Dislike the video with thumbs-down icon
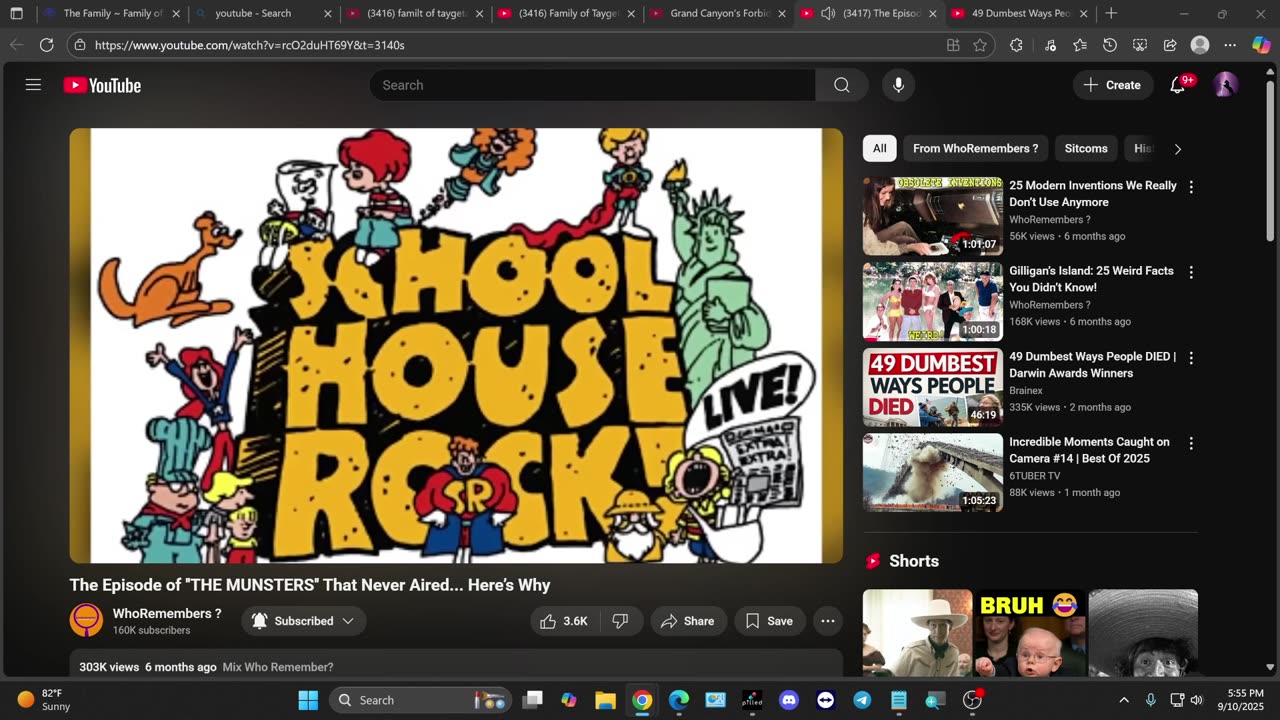This screenshot has height=720, width=1280. click(x=620, y=621)
